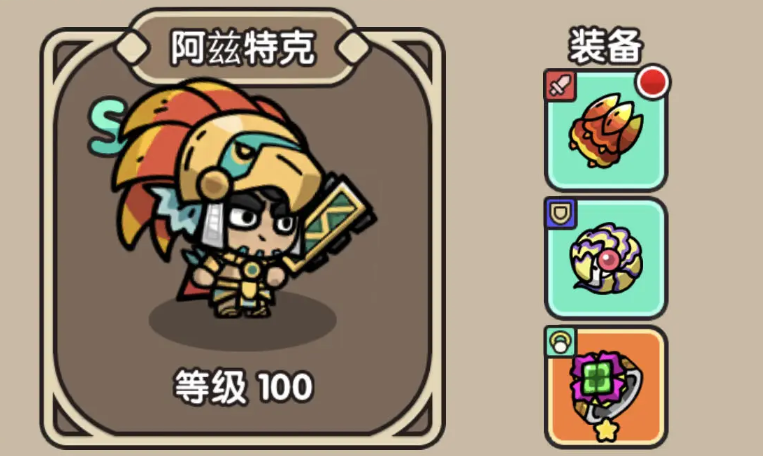Viewport: 763px width, 456px height.
Task: Click the left diamond ornament on name banner
Action: click(x=132, y=48)
